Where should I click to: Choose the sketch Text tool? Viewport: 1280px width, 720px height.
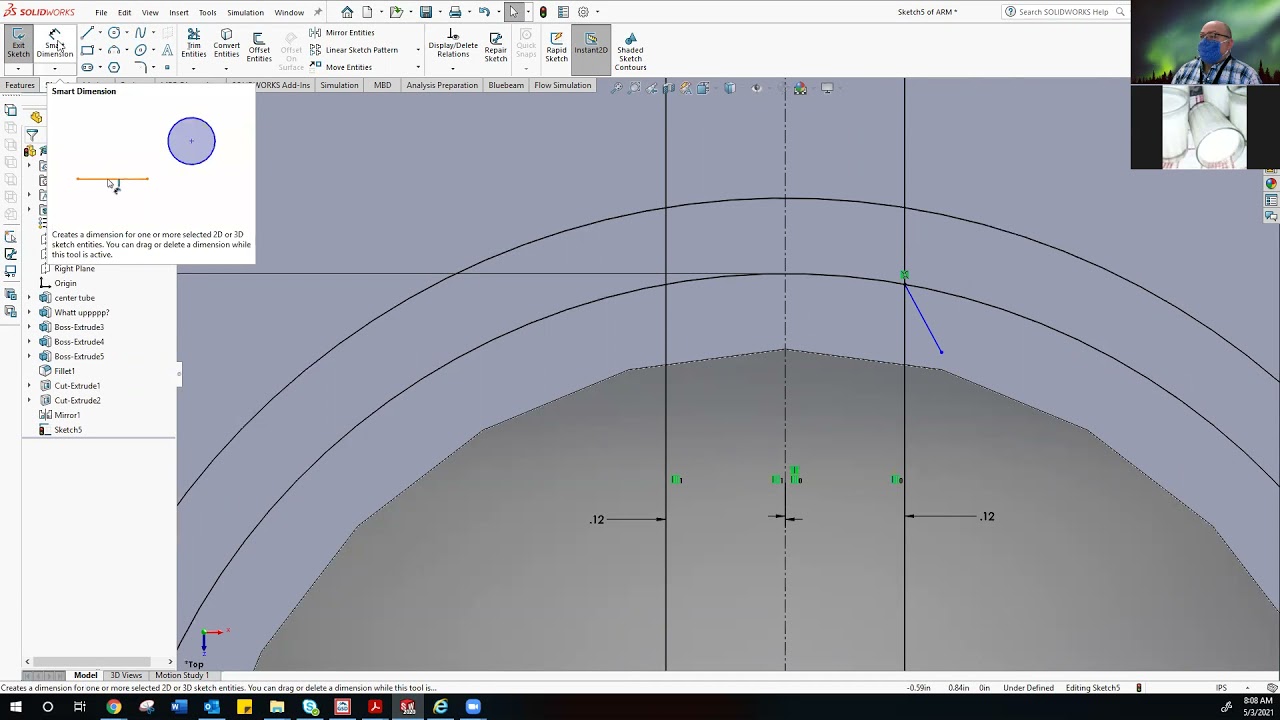pos(167,50)
